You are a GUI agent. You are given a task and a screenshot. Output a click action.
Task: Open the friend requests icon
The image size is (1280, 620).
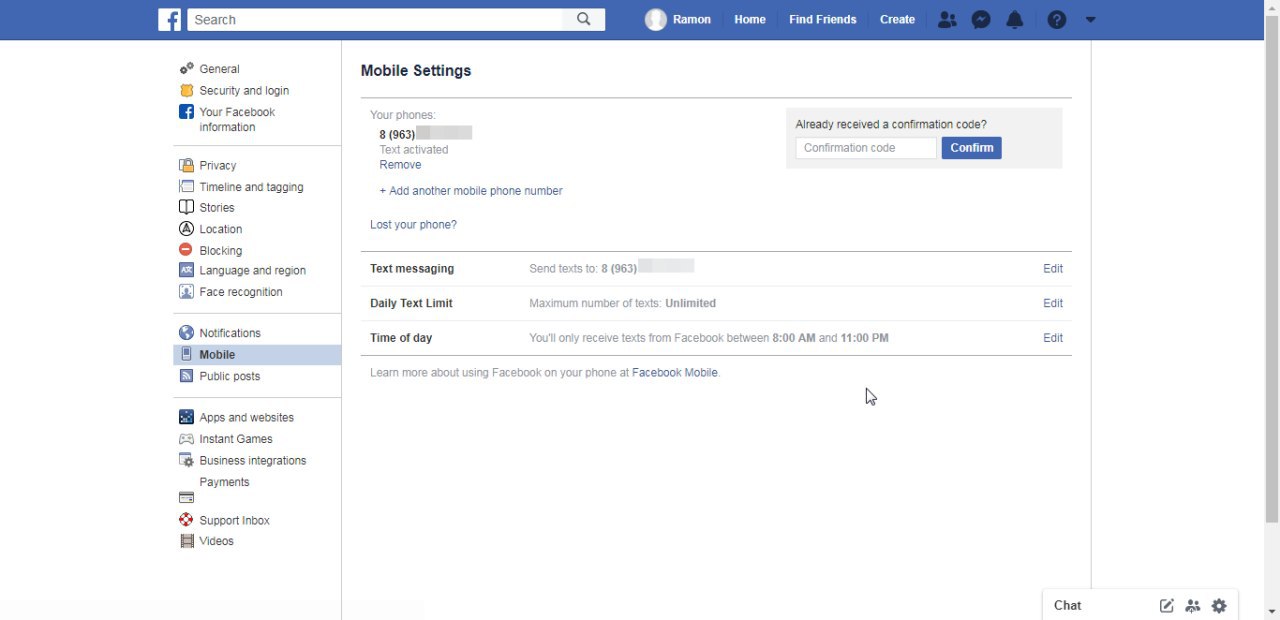[x=947, y=20]
